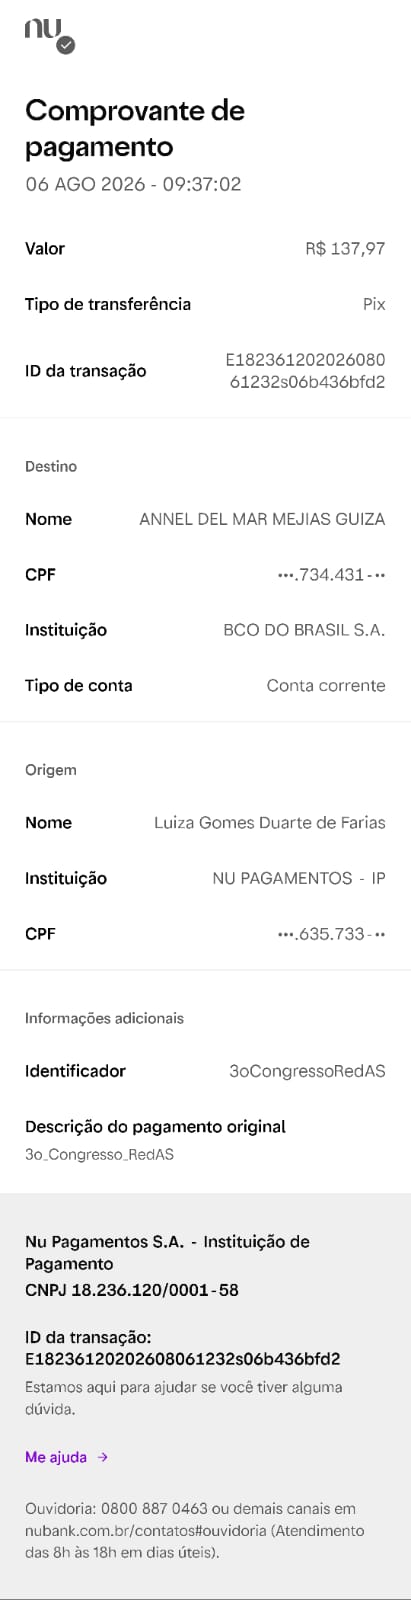The height and width of the screenshot is (1600, 411).
Task: Click recipient name ANNEL DEL MAR MEJIAS GUIZA
Action: [x=262, y=519]
